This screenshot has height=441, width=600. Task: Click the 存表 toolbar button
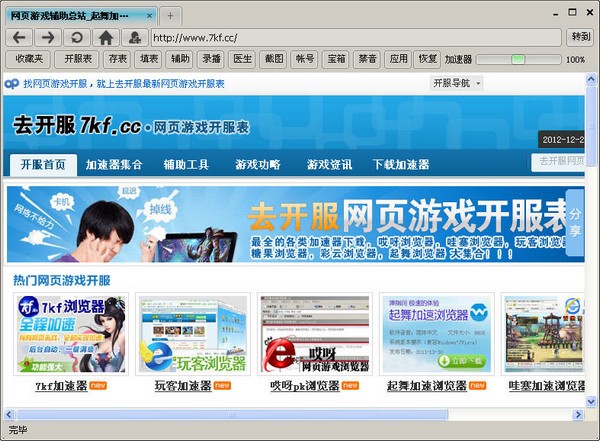coord(117,59)
